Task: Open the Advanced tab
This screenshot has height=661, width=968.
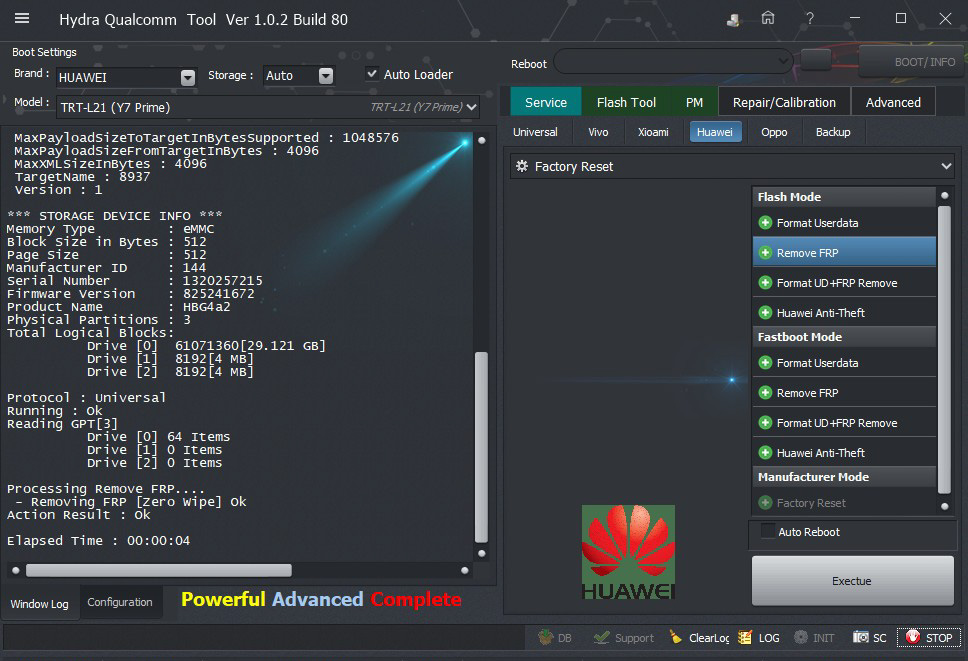Action: pyautogui.click(x=893, y=102)
